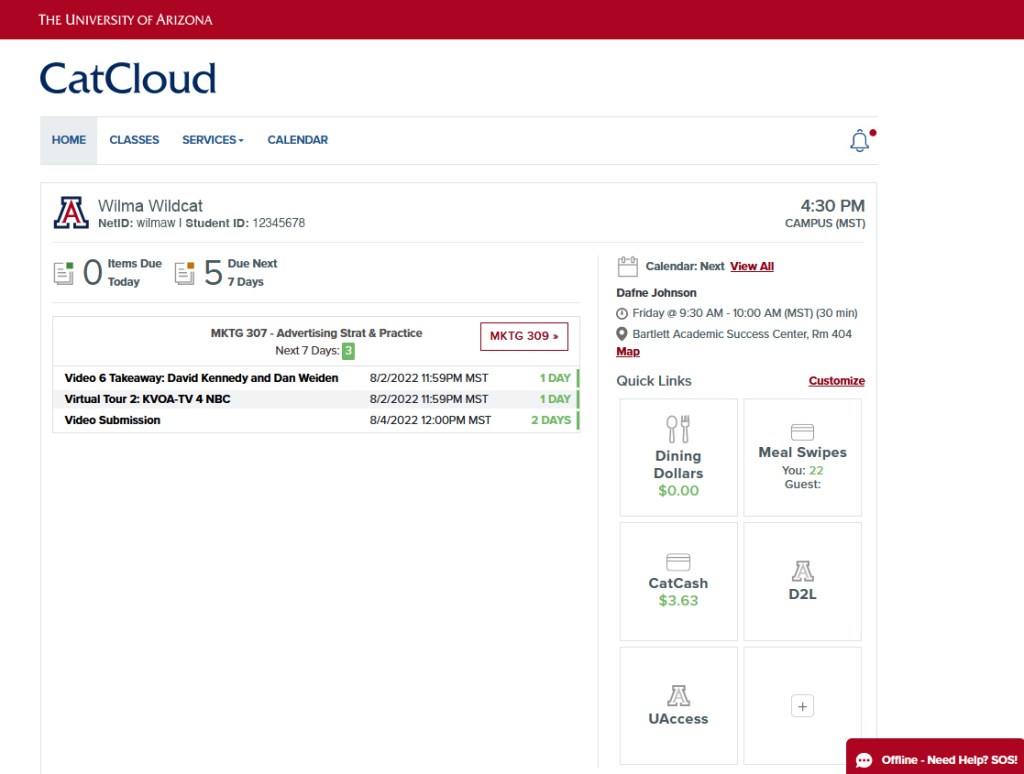Viewport: 1024px width, 774px height.
Task: Click the Items Due Today icon
Action: point(64,272)
